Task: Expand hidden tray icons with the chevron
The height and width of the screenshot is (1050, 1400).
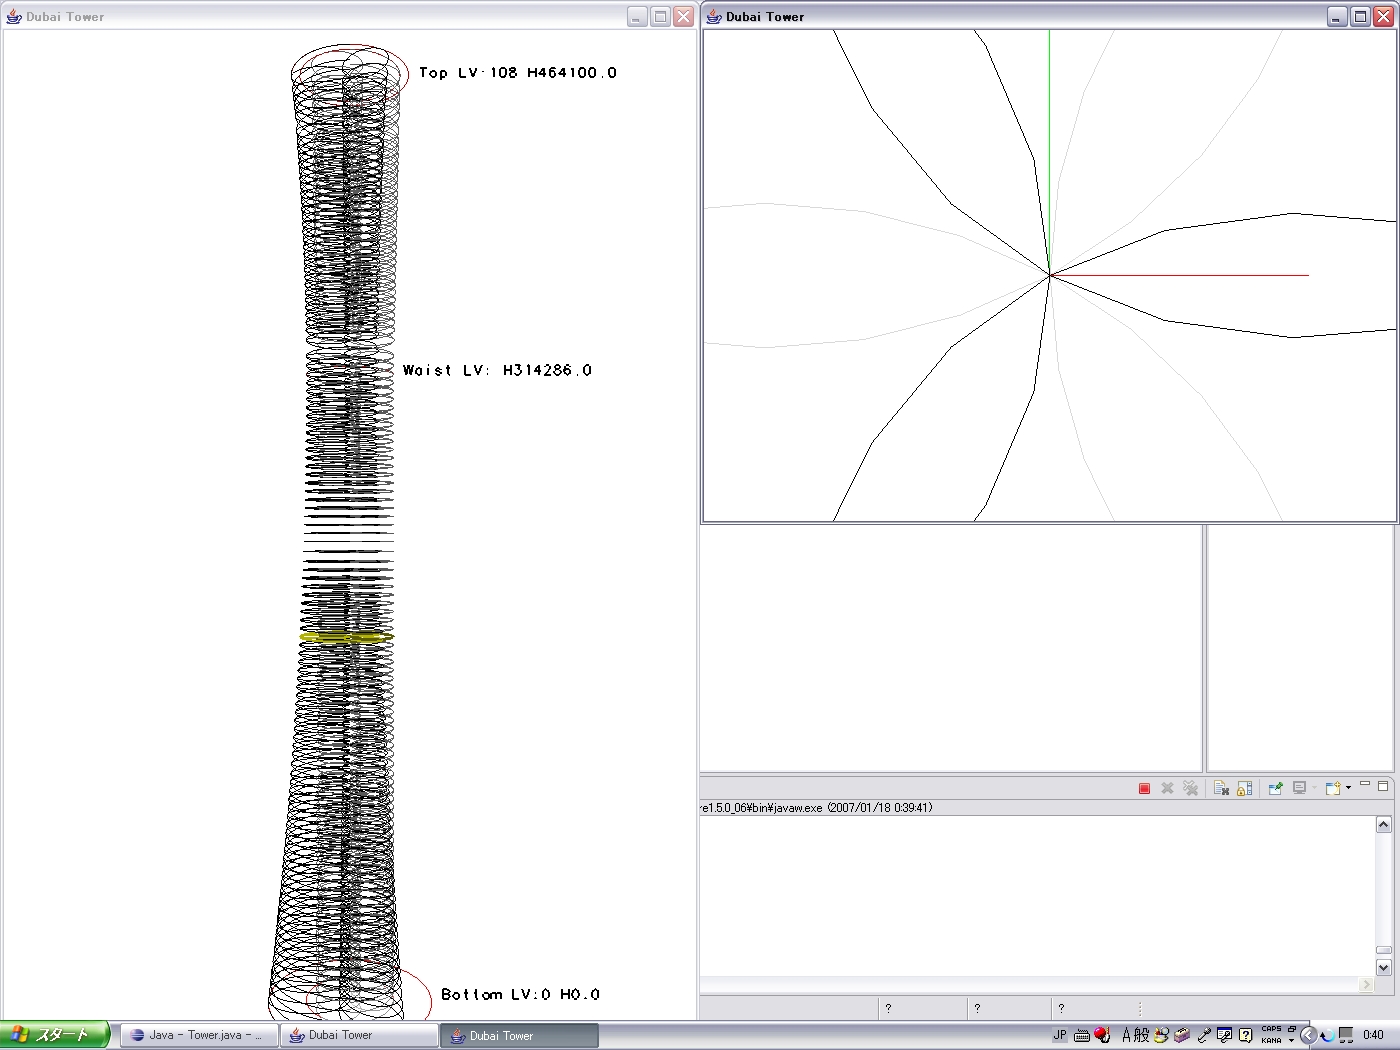Action: [x=1308, y=1035]
